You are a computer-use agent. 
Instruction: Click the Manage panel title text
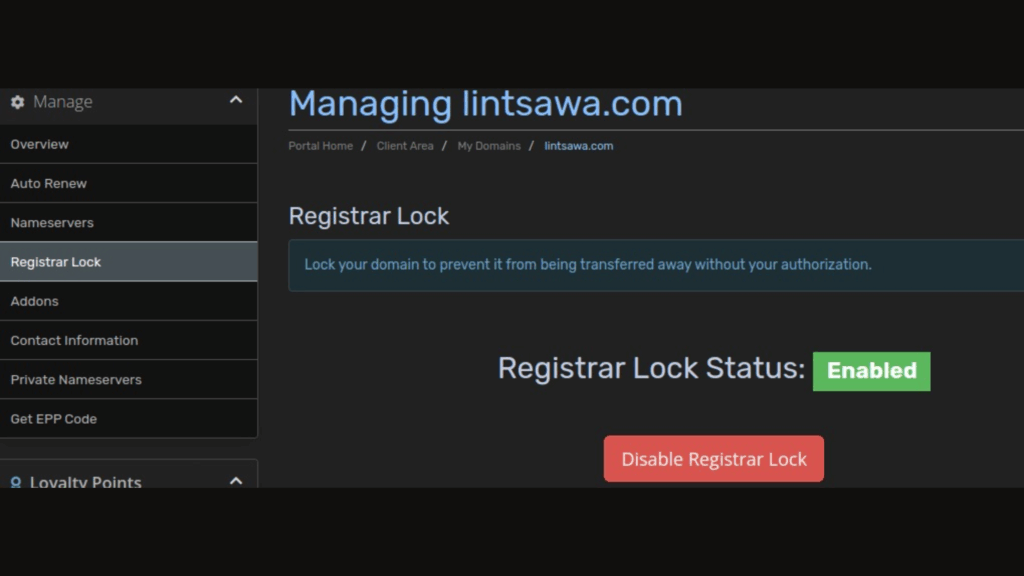[63, 102]
